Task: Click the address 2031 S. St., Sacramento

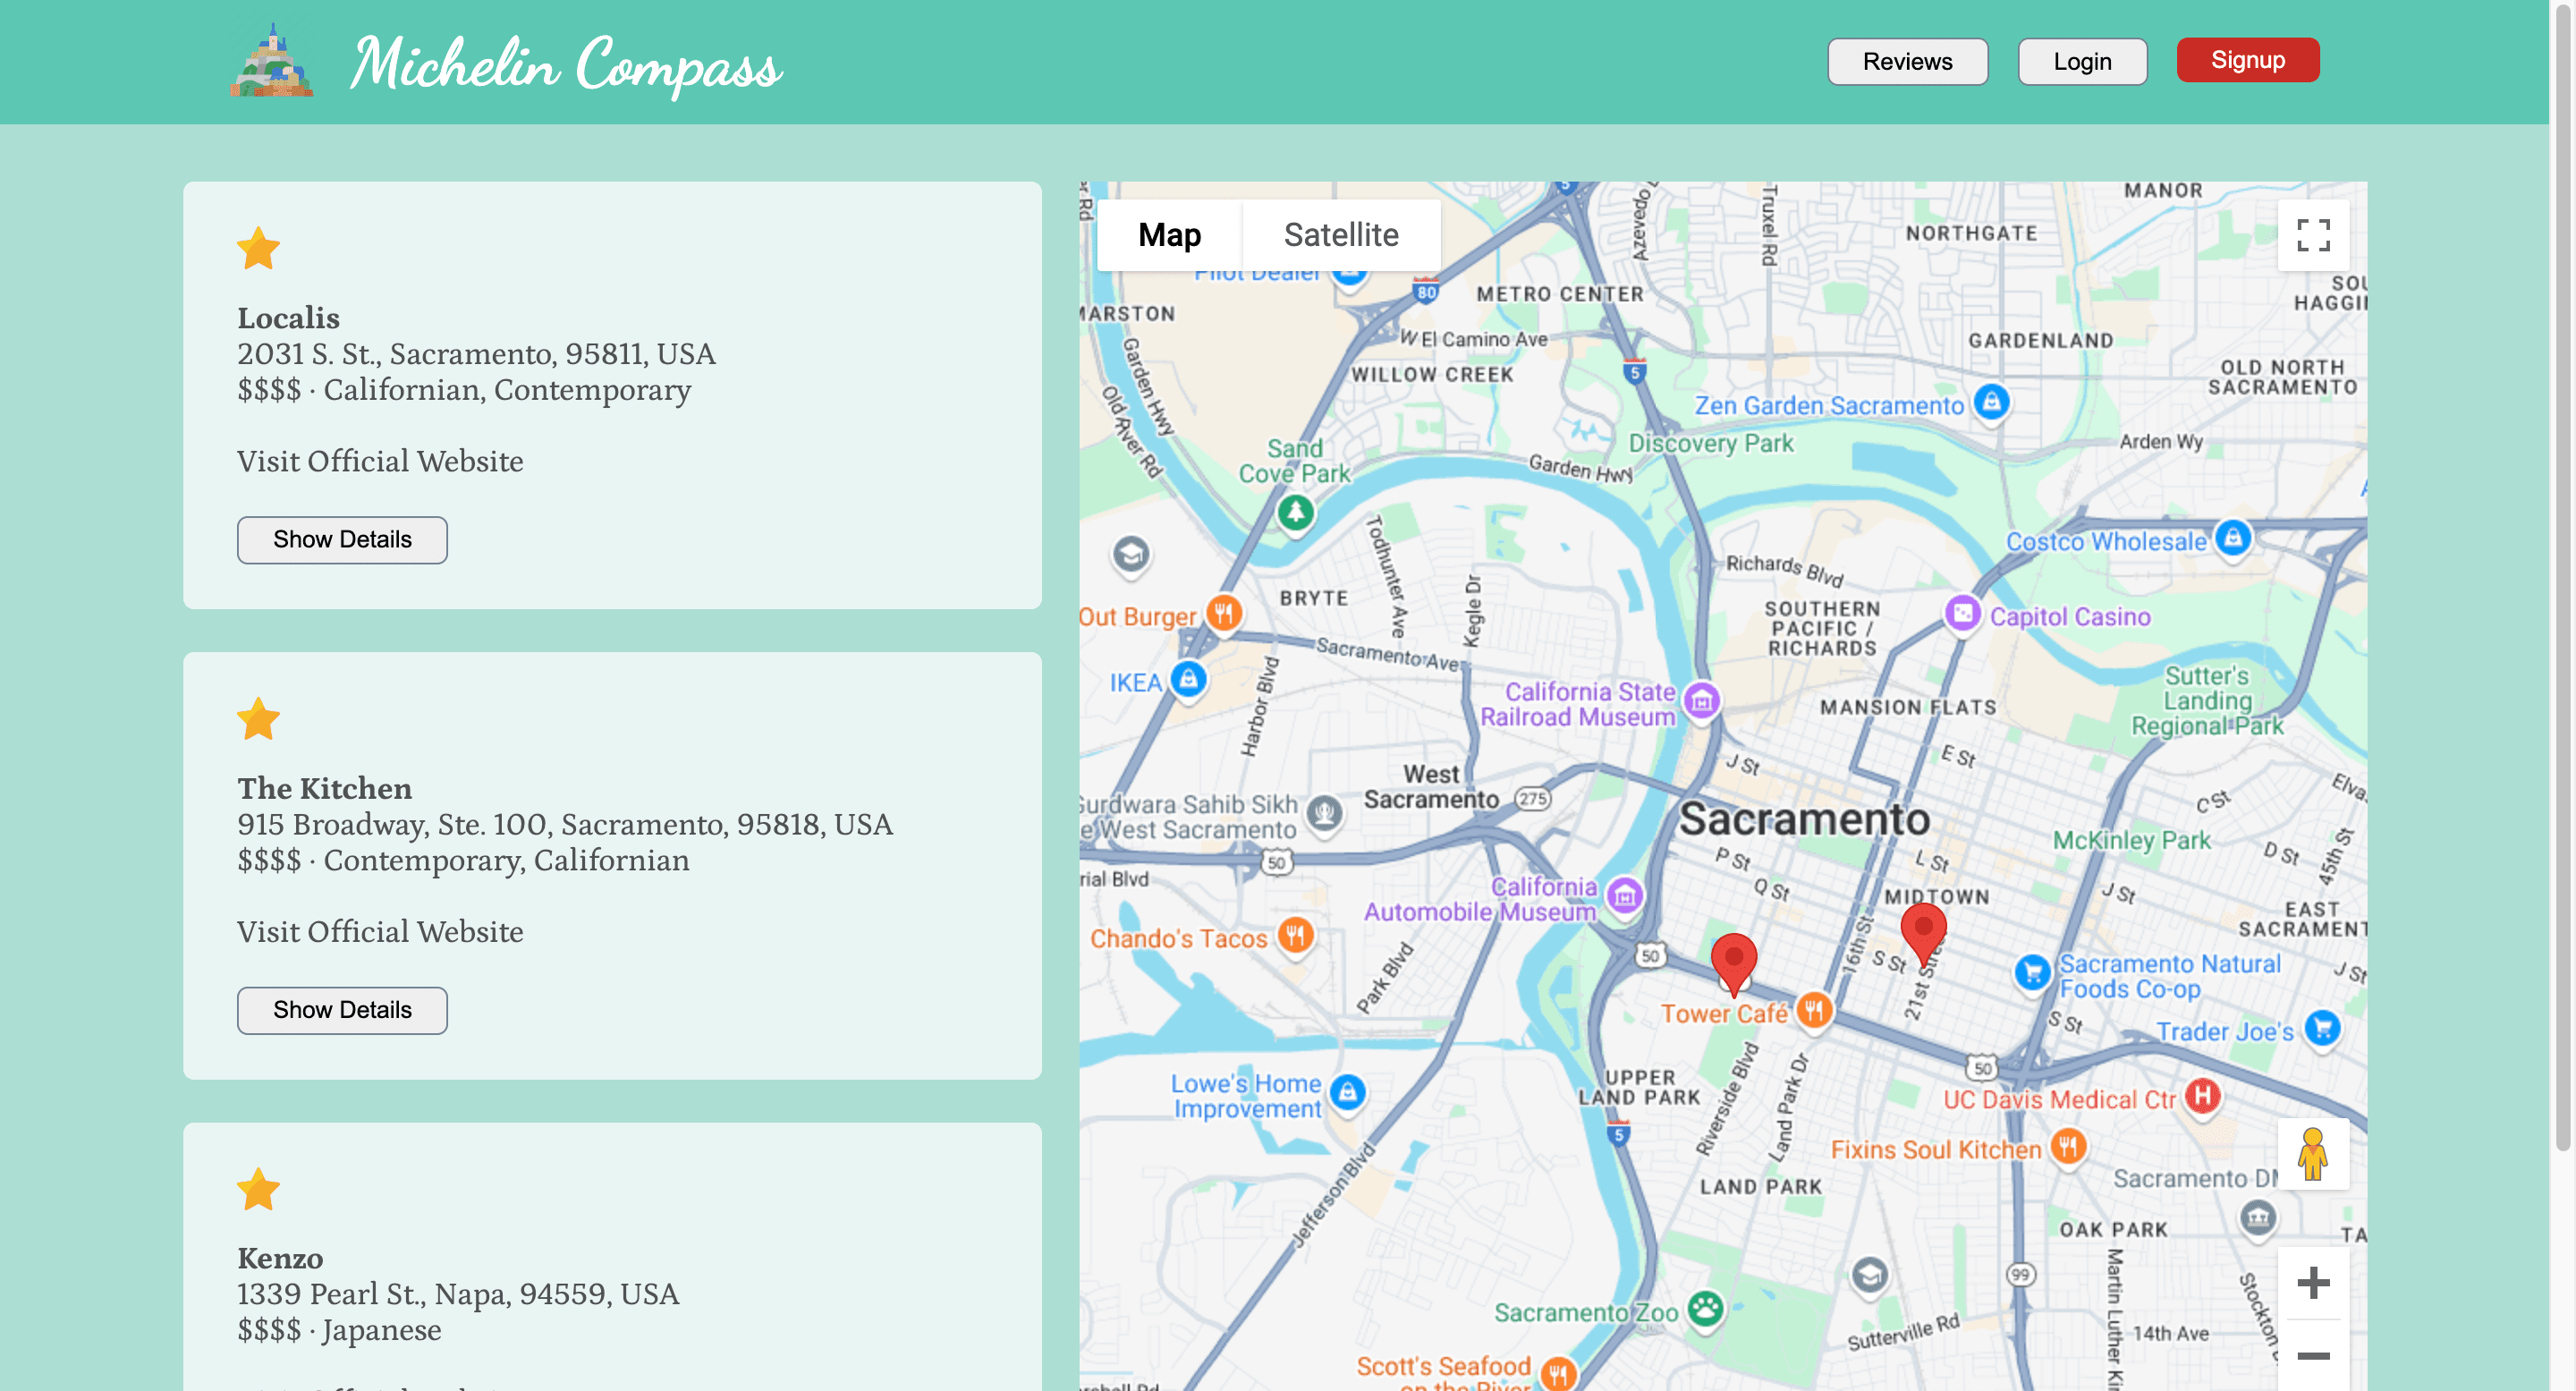Action: coord(476,354)
